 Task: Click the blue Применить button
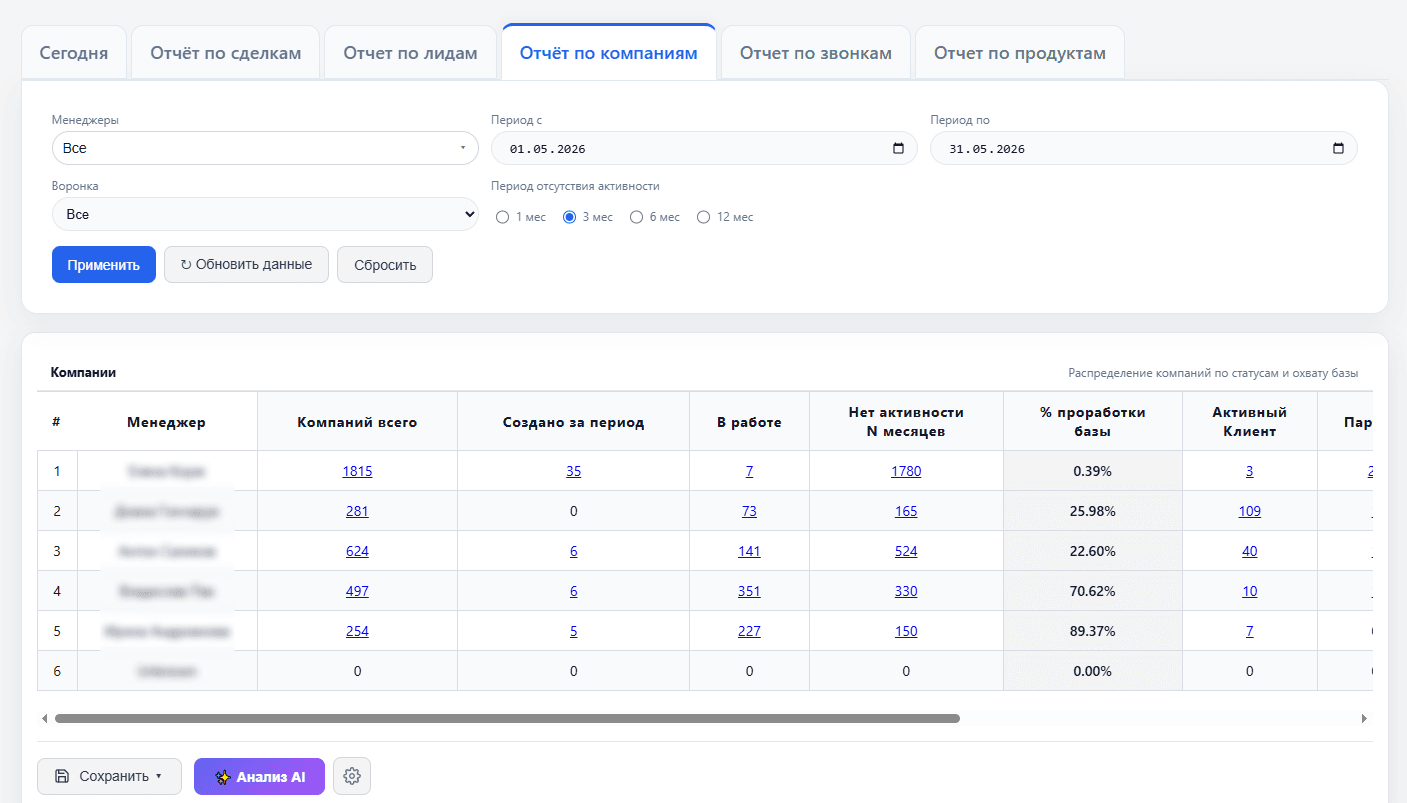tap(104, 265)
